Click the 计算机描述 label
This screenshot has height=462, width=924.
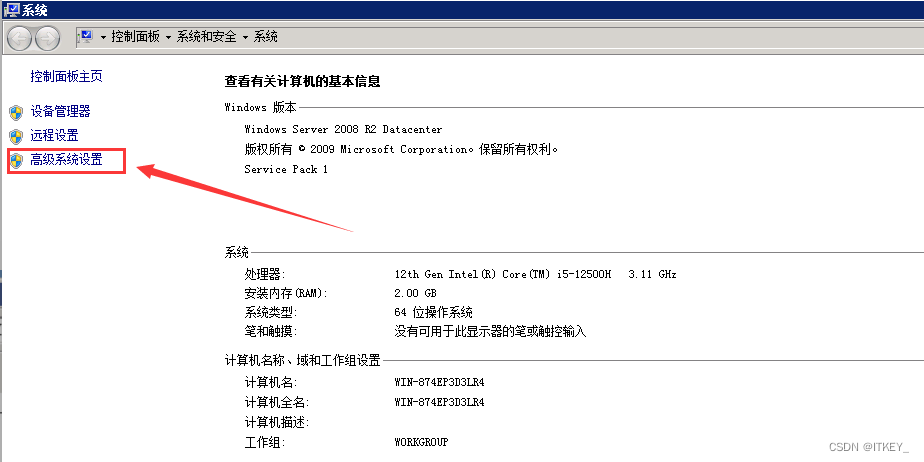(x=276, y=422)
